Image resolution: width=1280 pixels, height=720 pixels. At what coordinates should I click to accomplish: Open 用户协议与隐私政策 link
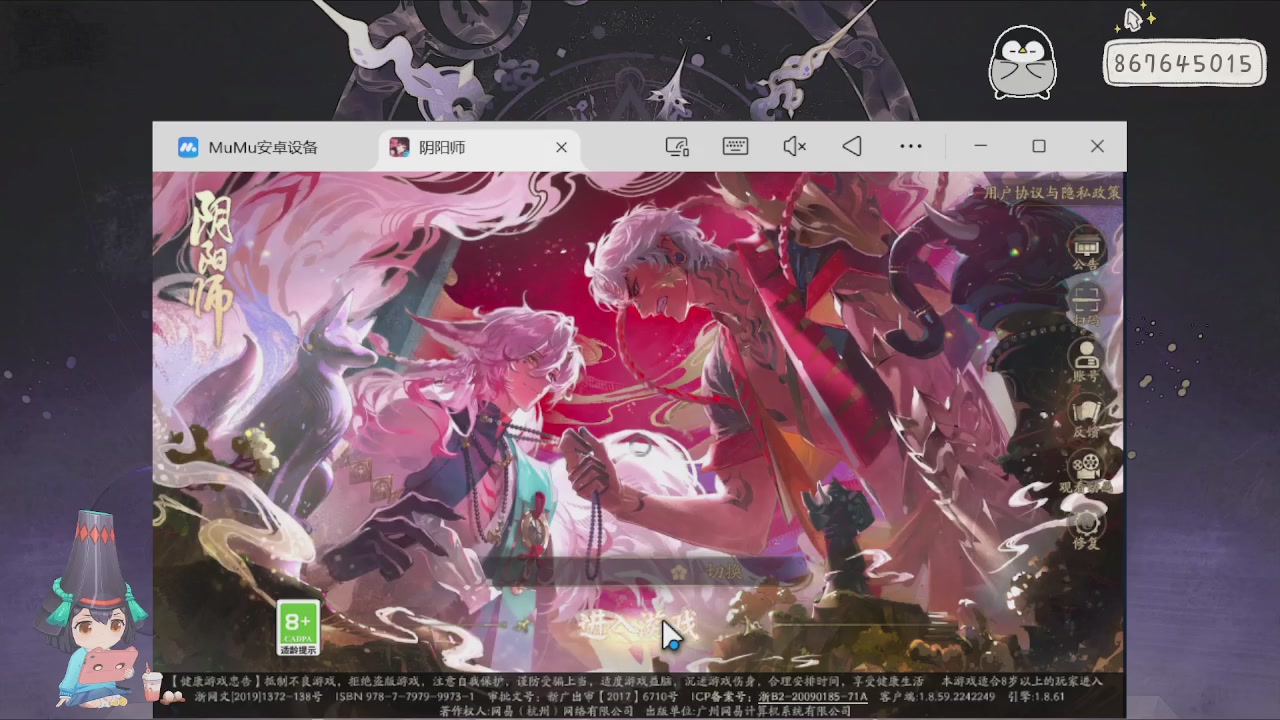[1052, 192]
